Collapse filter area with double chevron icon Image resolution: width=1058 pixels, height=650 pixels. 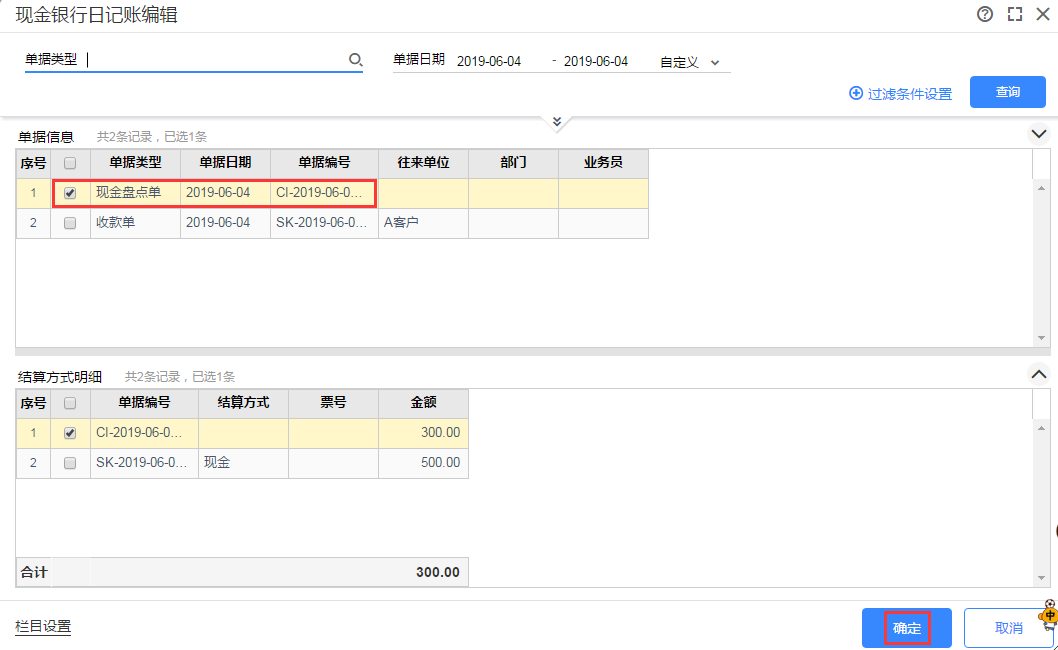(557, 122)
